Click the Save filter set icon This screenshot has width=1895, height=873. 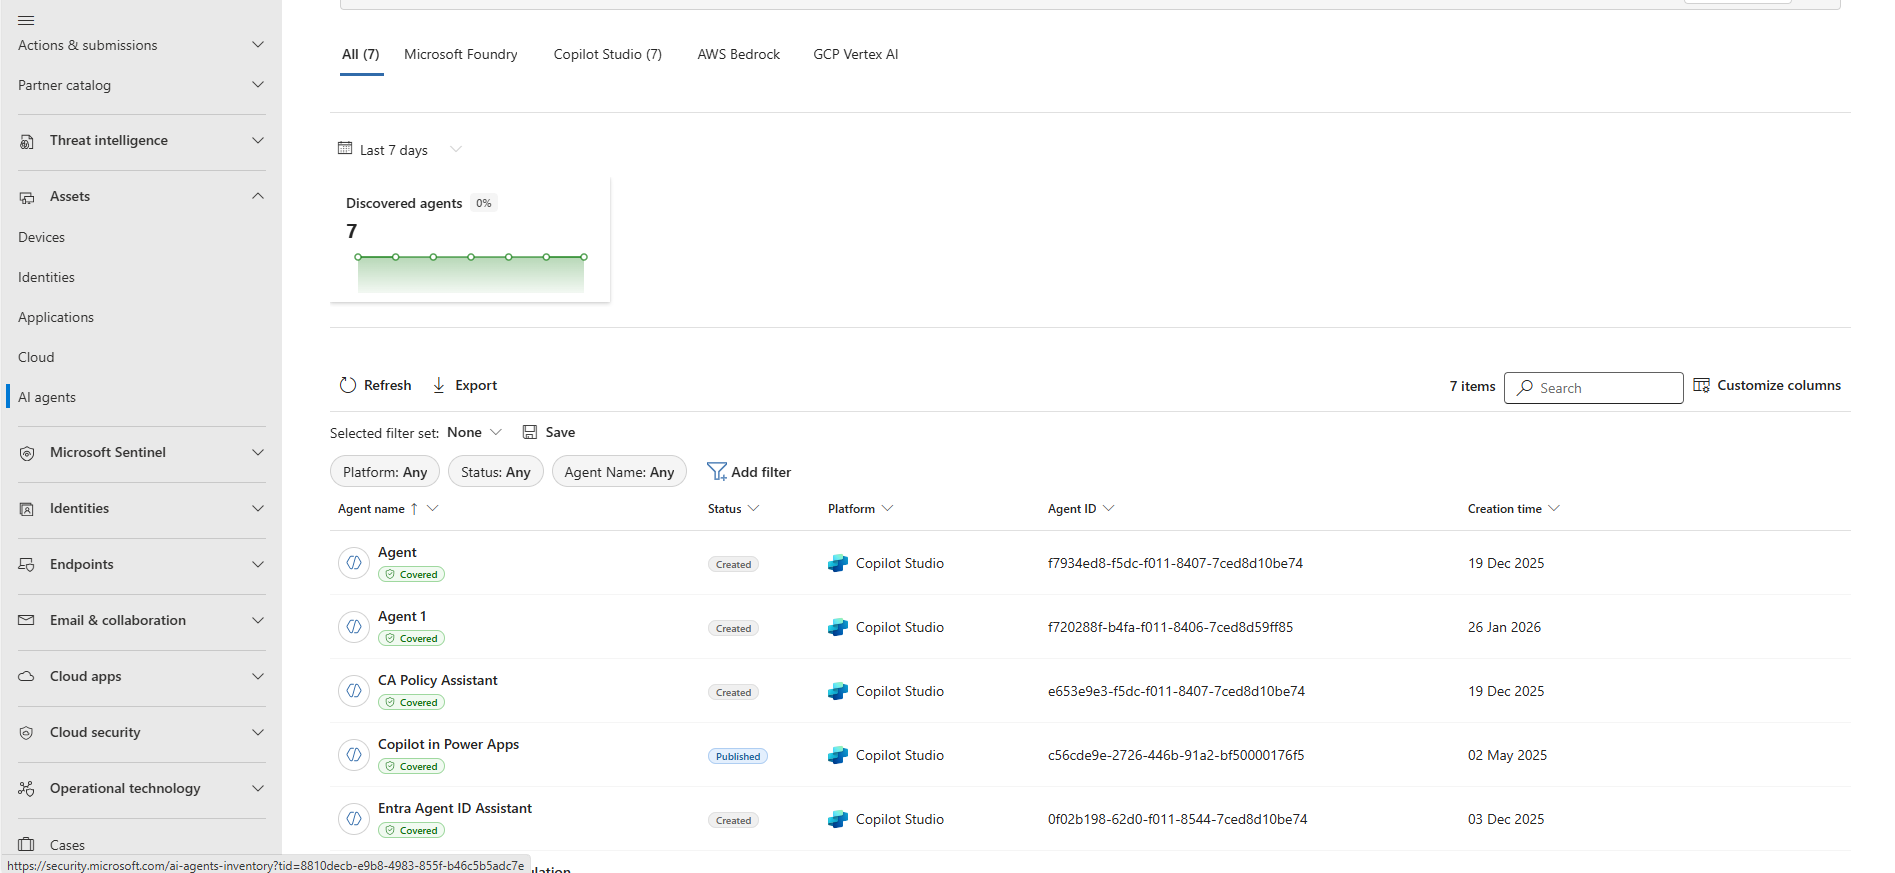[530, 432]
